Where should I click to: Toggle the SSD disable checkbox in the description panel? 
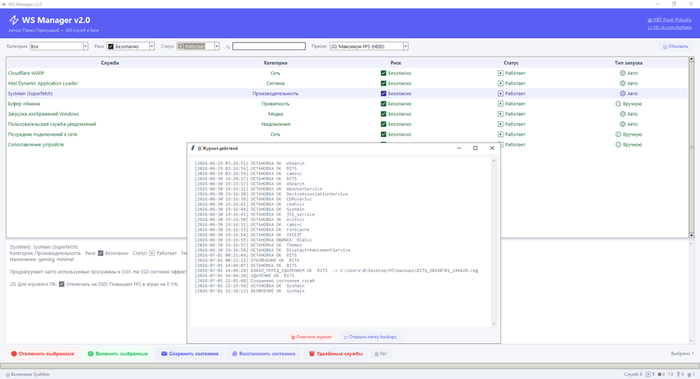(62, 284)
